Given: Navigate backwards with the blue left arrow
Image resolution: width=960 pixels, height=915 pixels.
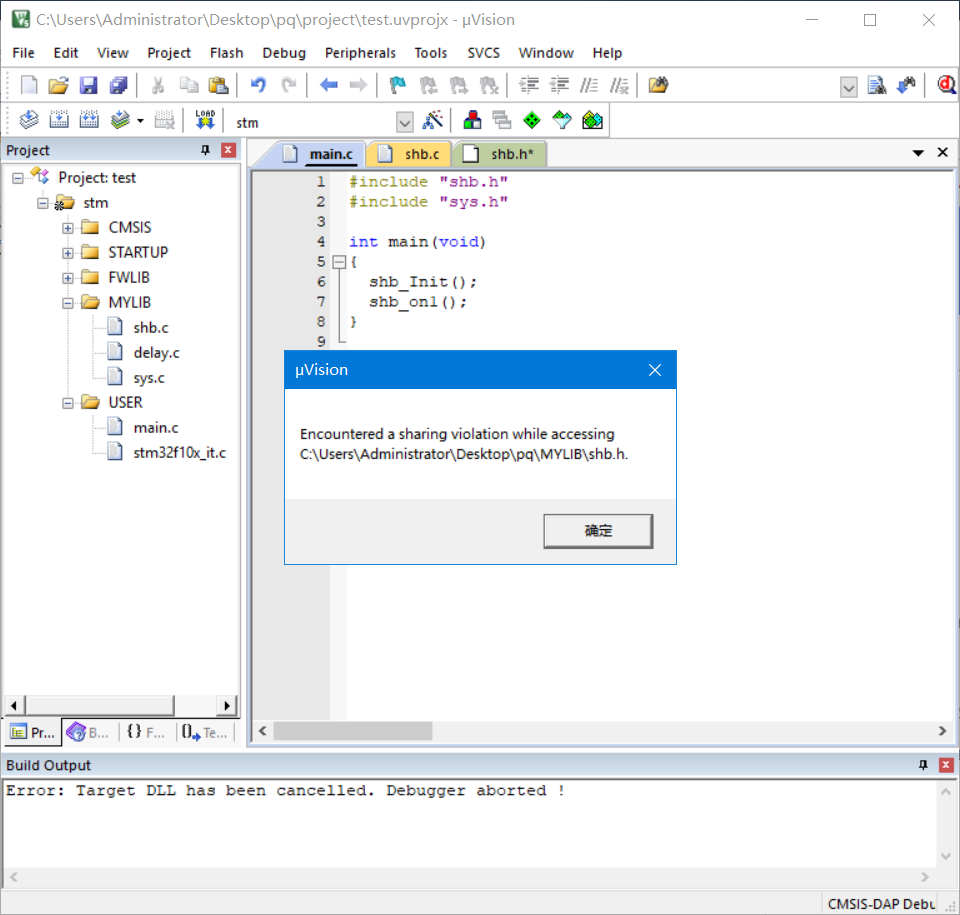Looking at the screenshot, I should [328, 85].
